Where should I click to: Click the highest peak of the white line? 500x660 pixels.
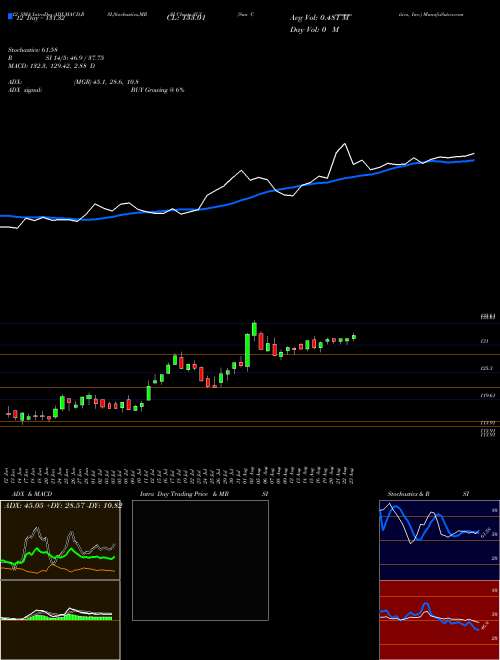click(x=346, y=144)
